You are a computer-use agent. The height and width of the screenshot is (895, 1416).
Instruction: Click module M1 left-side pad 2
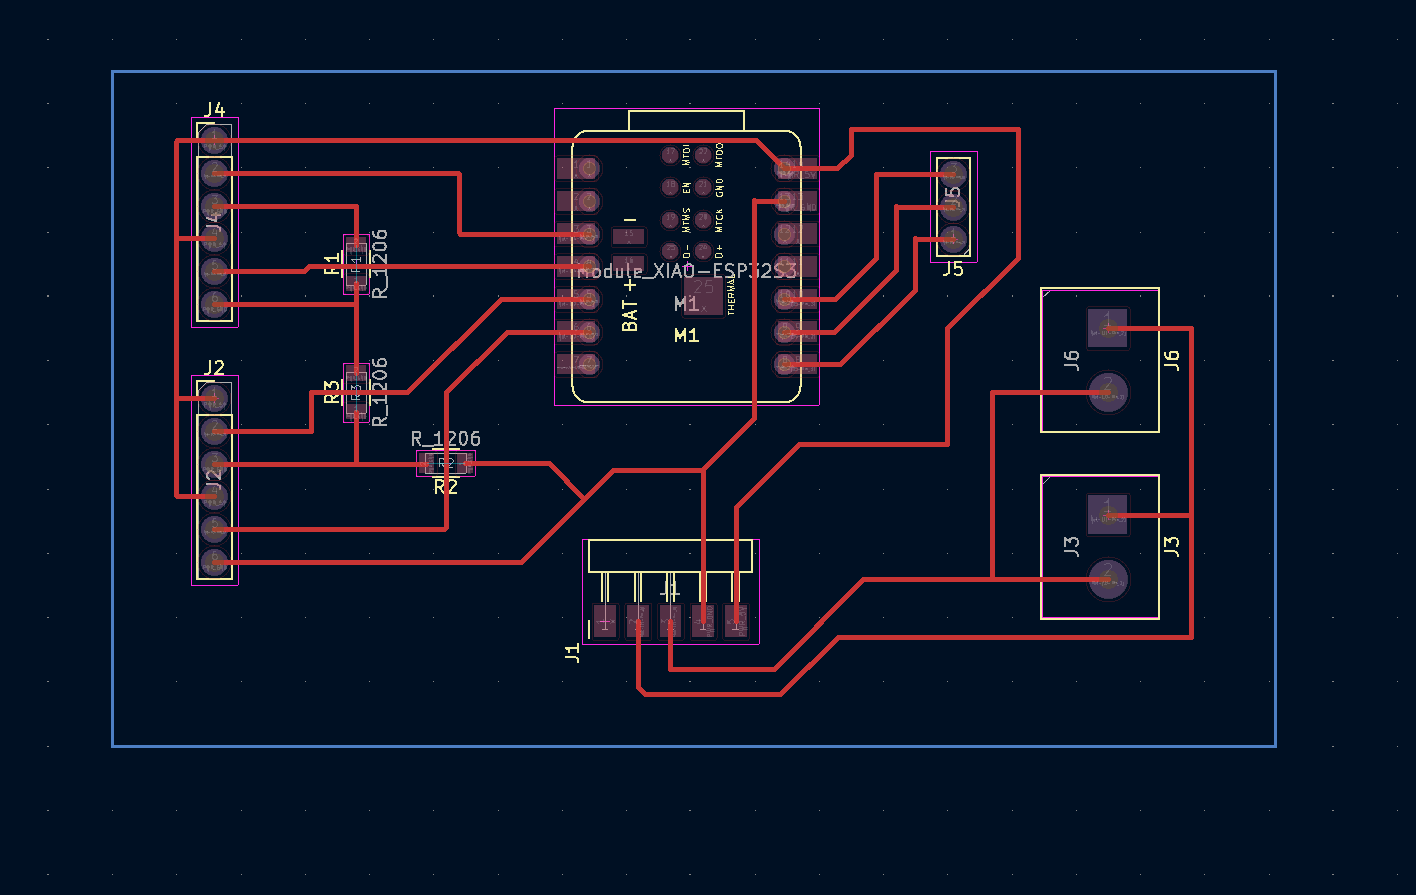[578, 200]
